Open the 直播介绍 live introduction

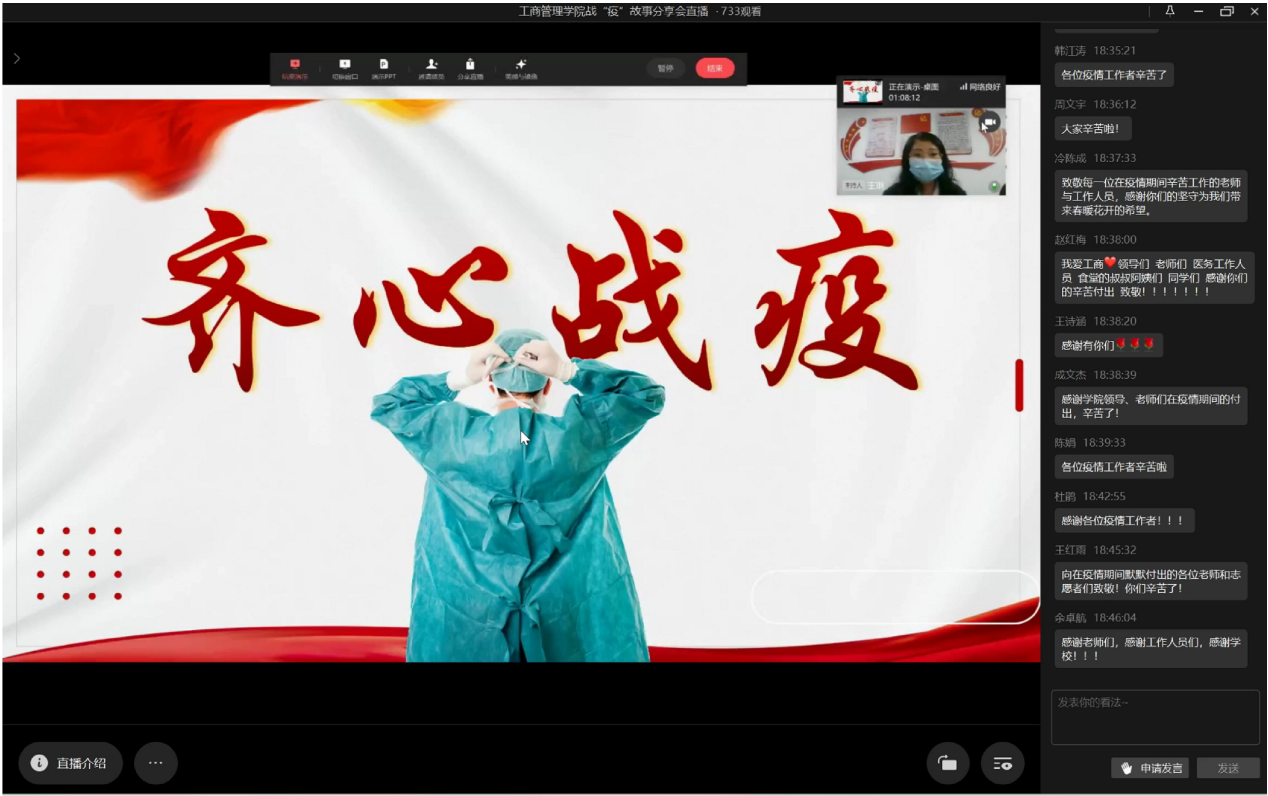(x=70, y=763)
